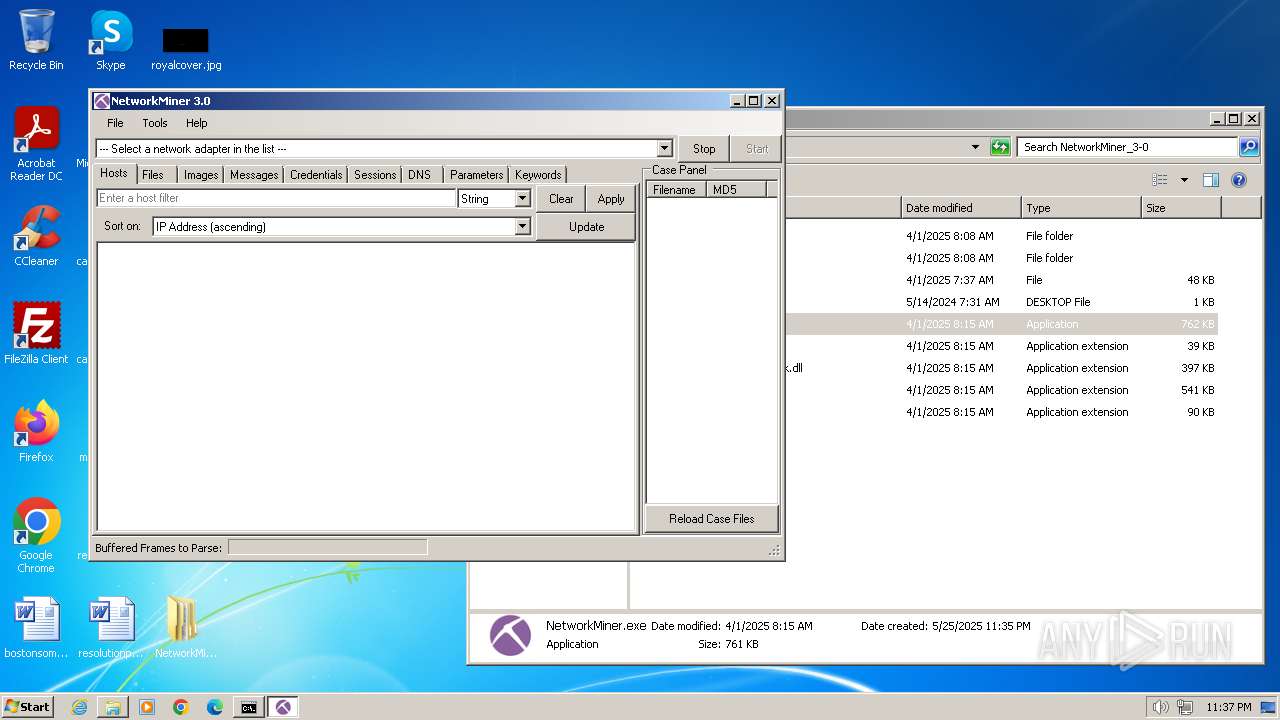
Task: Switch to the Files tab
Action: pos(153,174)
